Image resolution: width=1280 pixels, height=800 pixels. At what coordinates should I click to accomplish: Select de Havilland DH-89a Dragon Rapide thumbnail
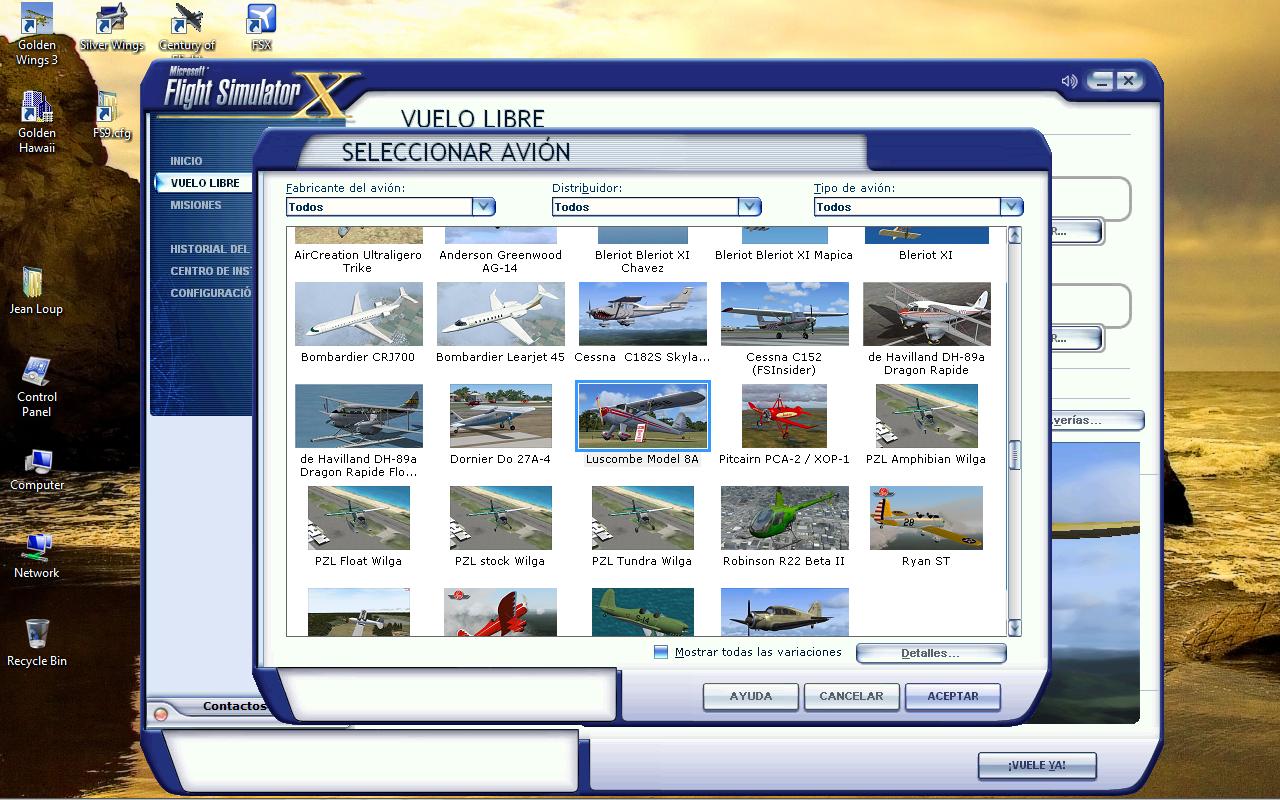pos(926,314)
